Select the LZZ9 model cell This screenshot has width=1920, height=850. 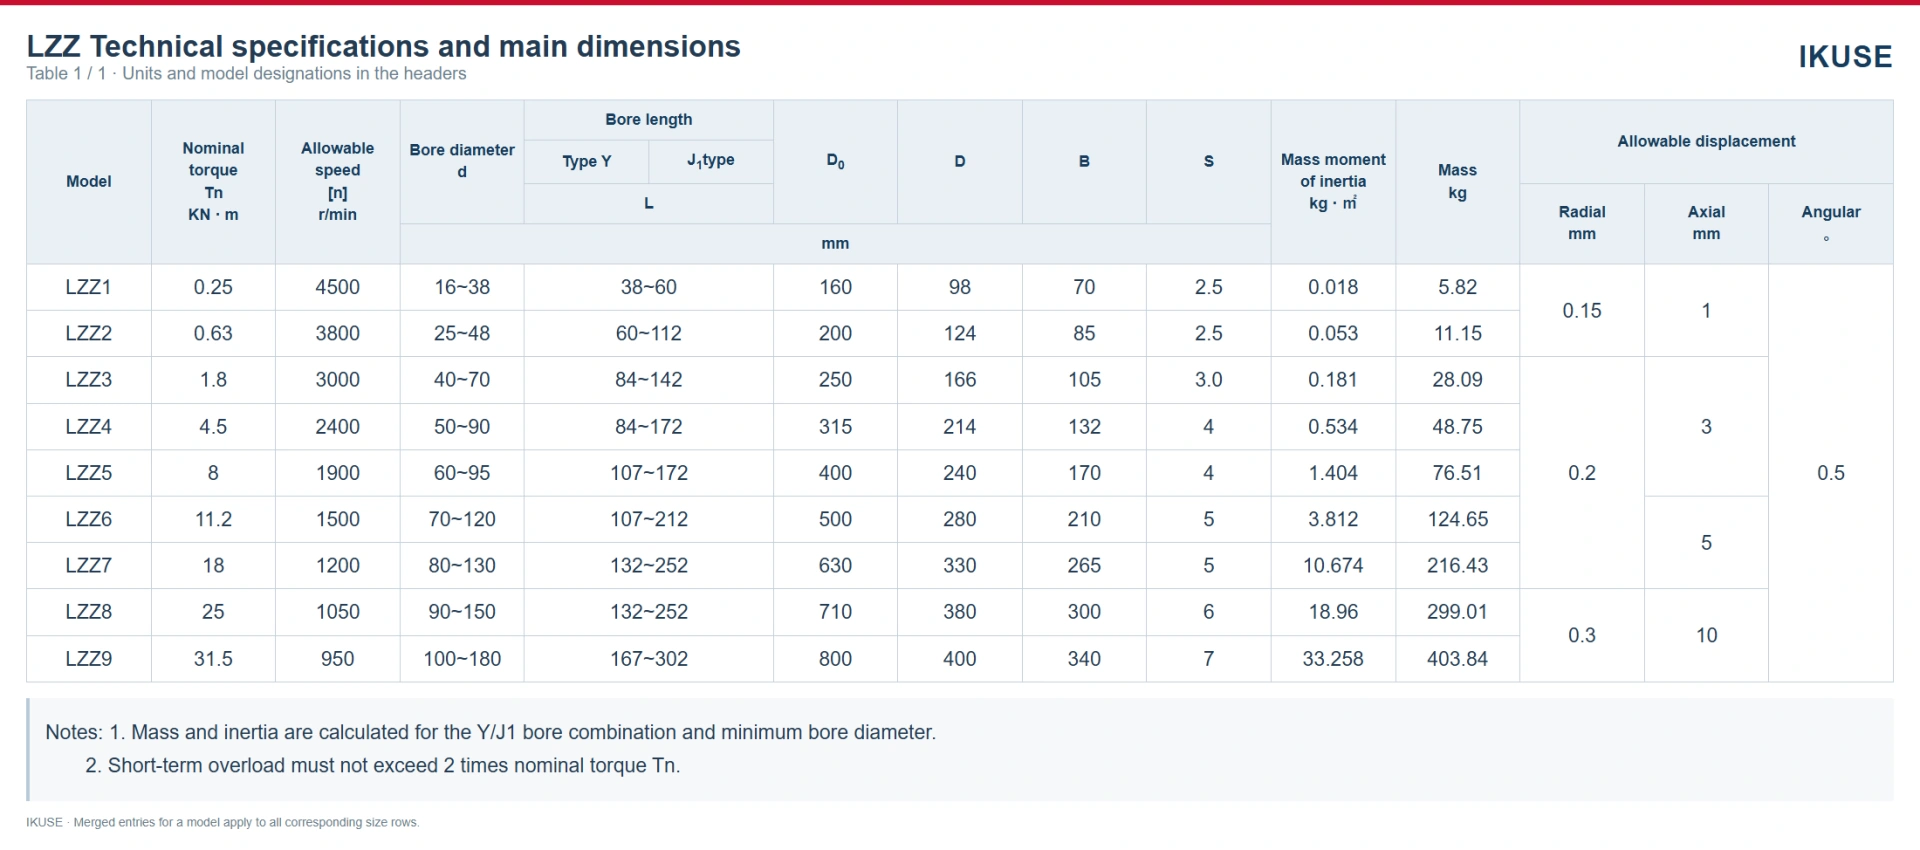pos(89,659)
